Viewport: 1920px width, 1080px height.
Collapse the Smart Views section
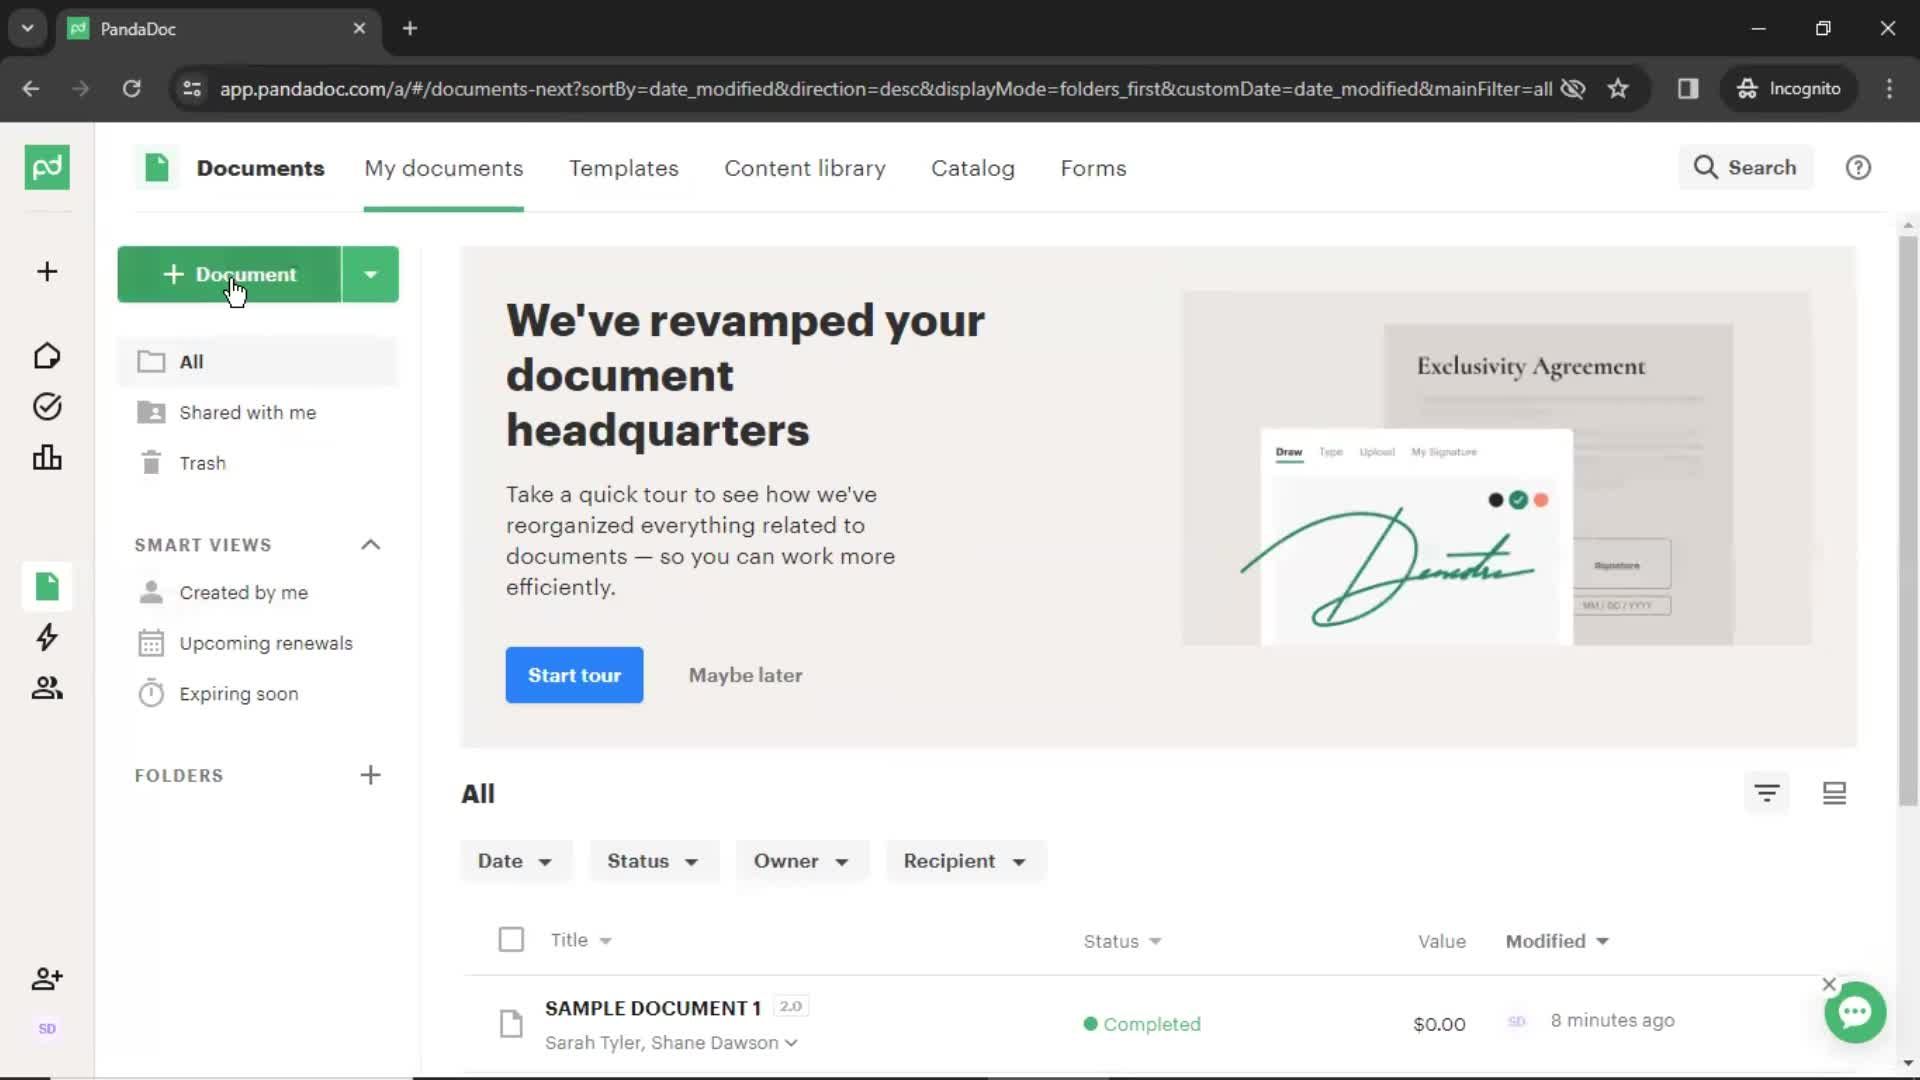tap(371, 545)
